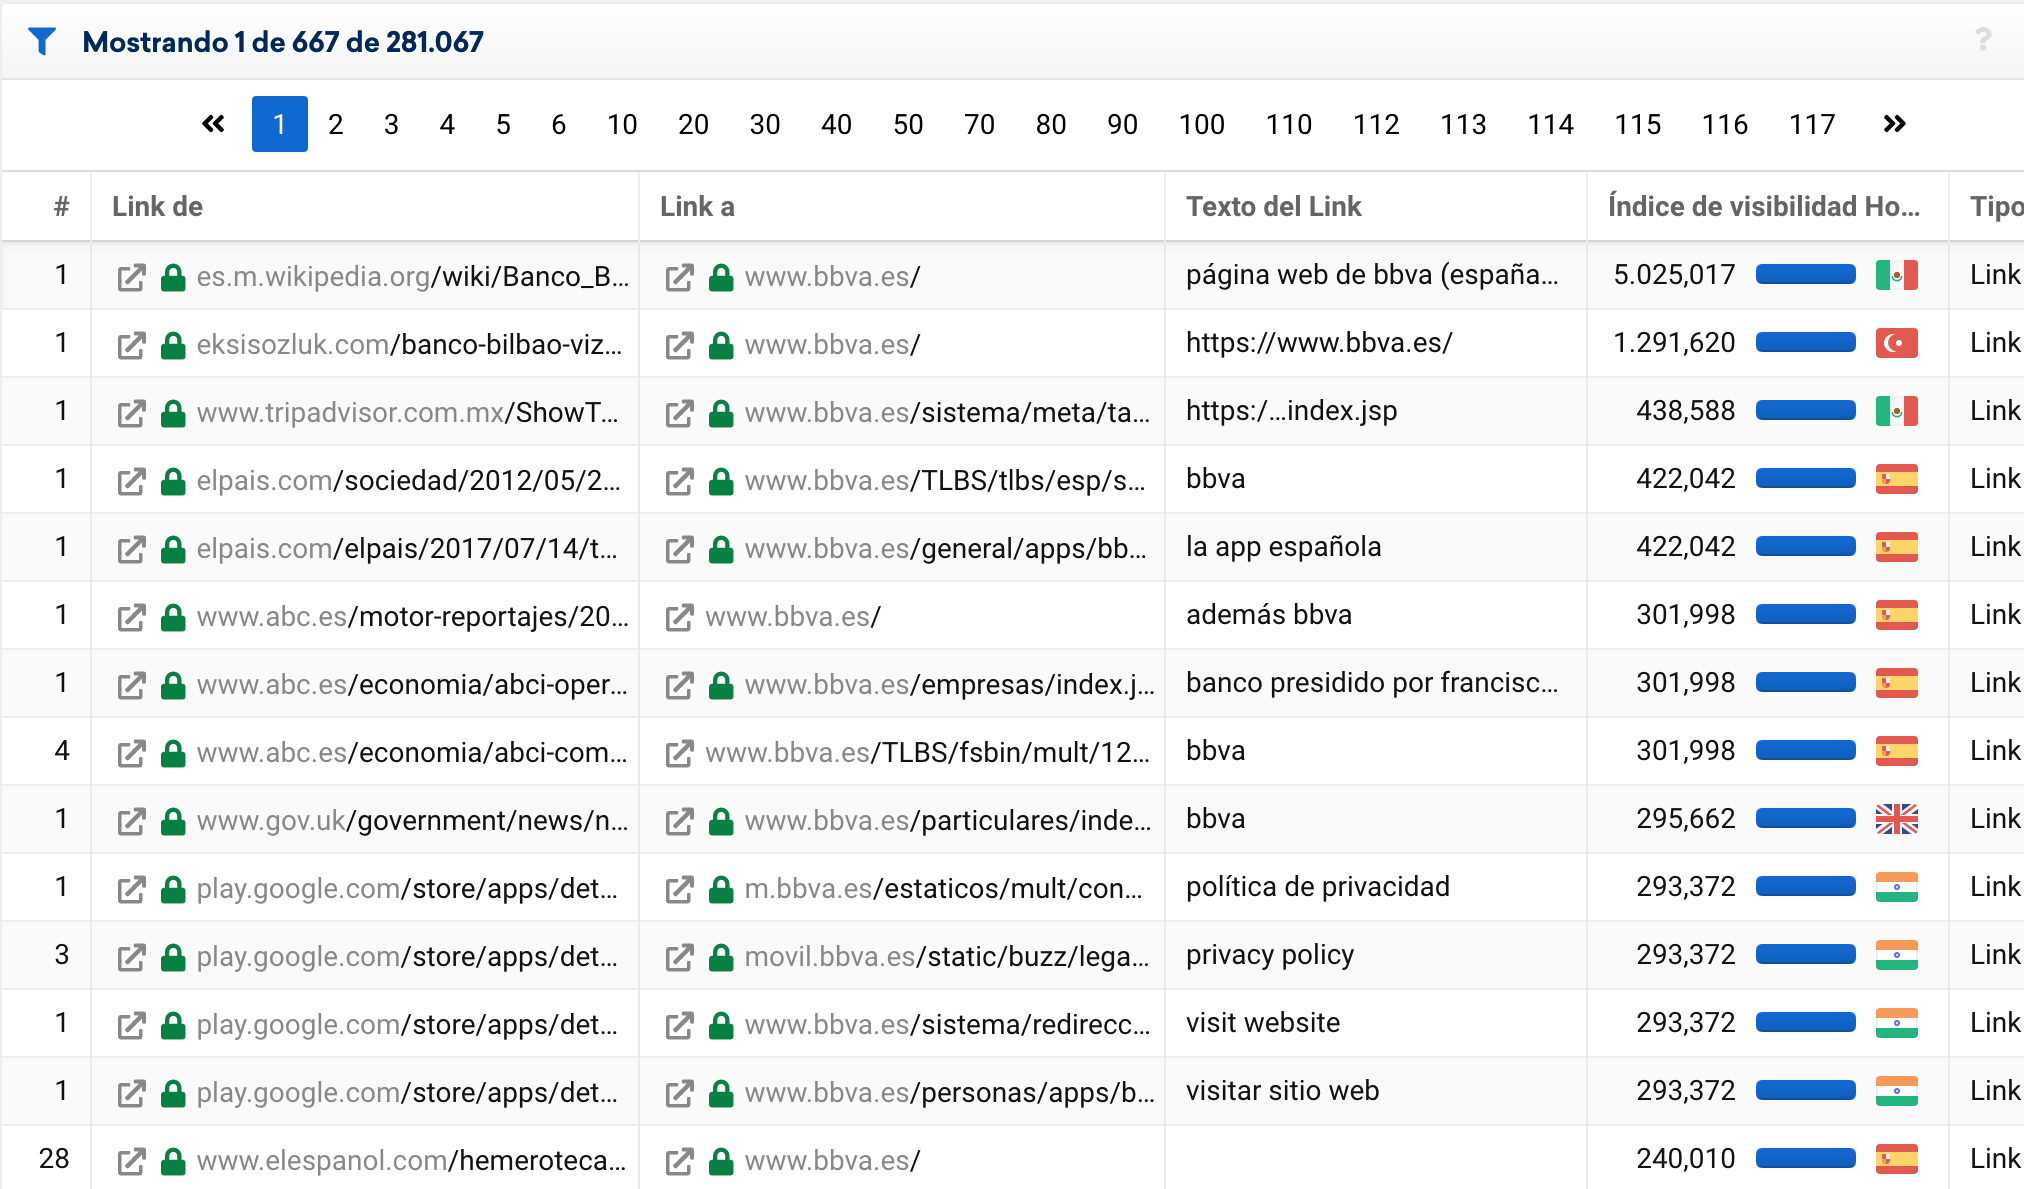2024x1189 pixels.
Task: Sort by 'Texto del Link' column header
Action: (1273, 206)
